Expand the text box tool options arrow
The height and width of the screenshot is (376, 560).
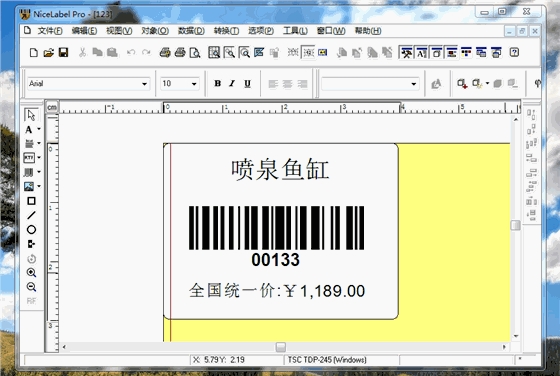point(39,144)
